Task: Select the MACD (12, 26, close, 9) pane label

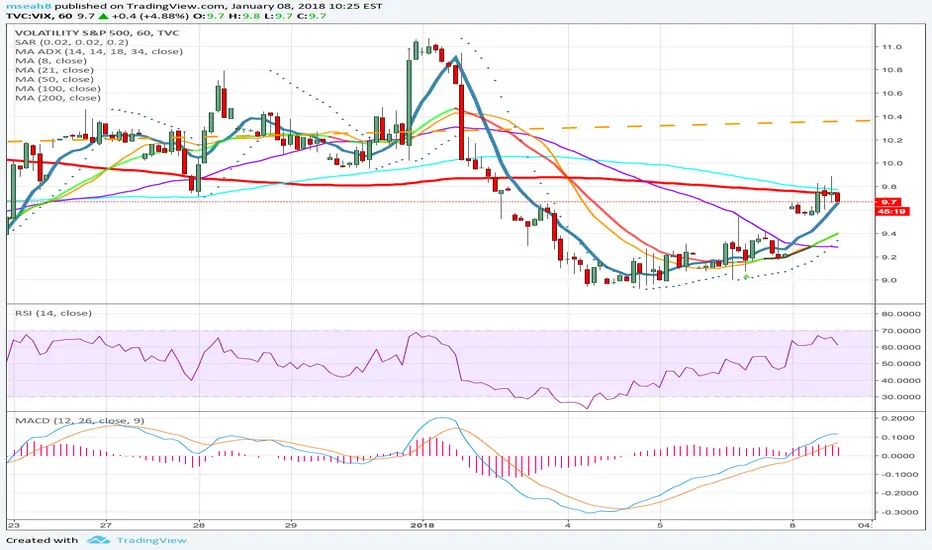Action: point(80,420)
